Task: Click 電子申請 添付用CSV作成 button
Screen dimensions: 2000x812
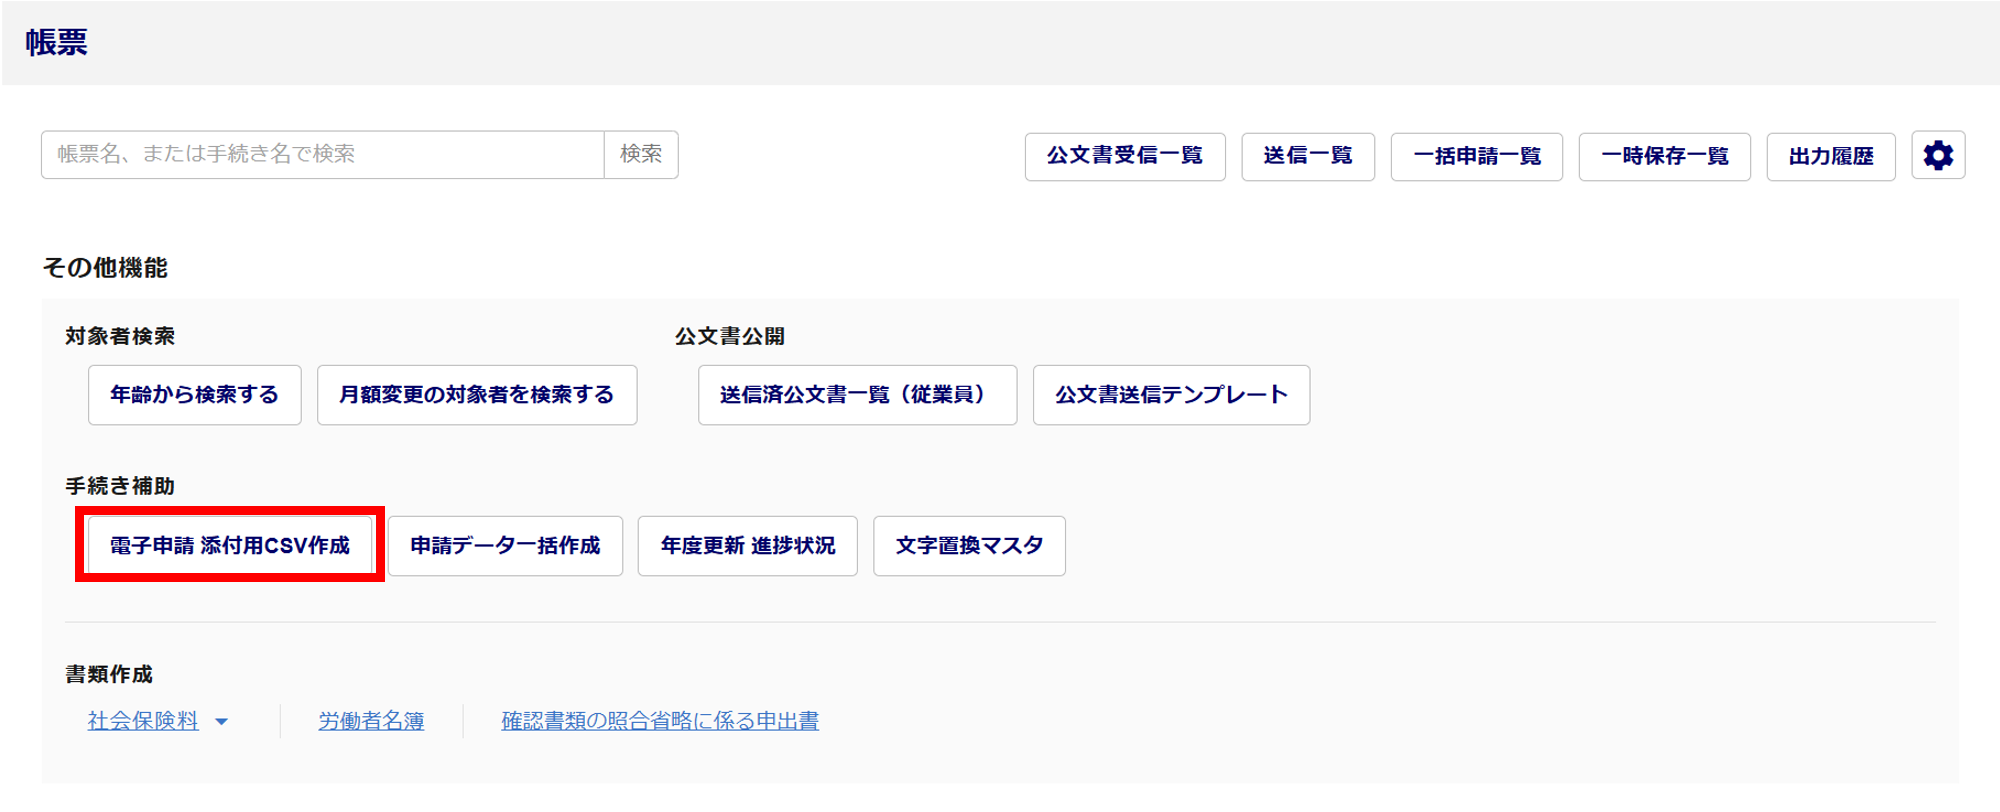Action: tap(230, 545)
